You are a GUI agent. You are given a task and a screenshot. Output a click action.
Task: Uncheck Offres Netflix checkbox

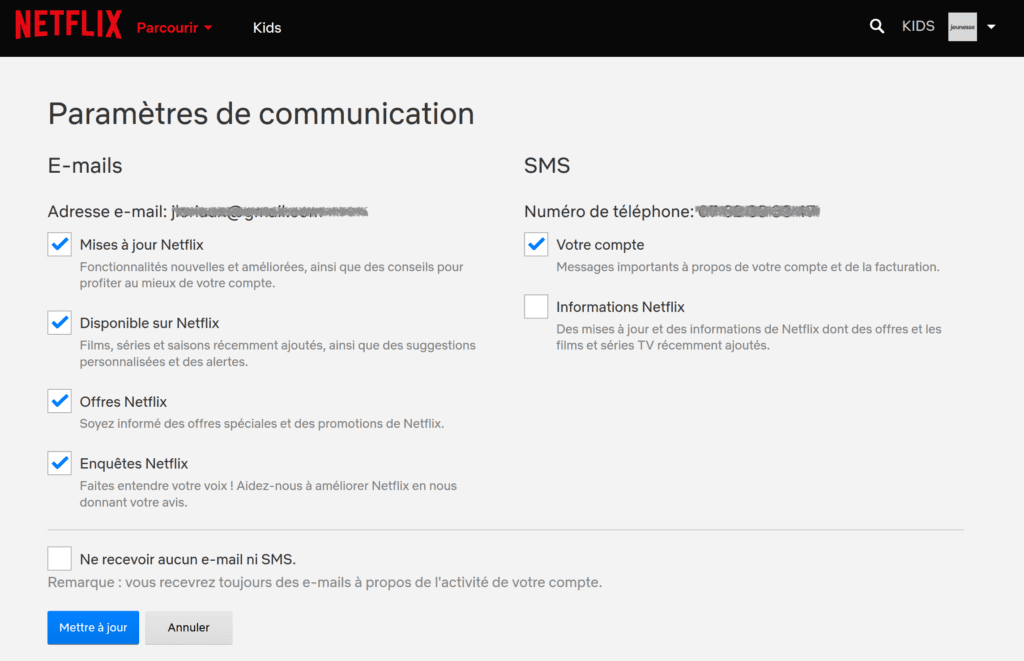59,401
